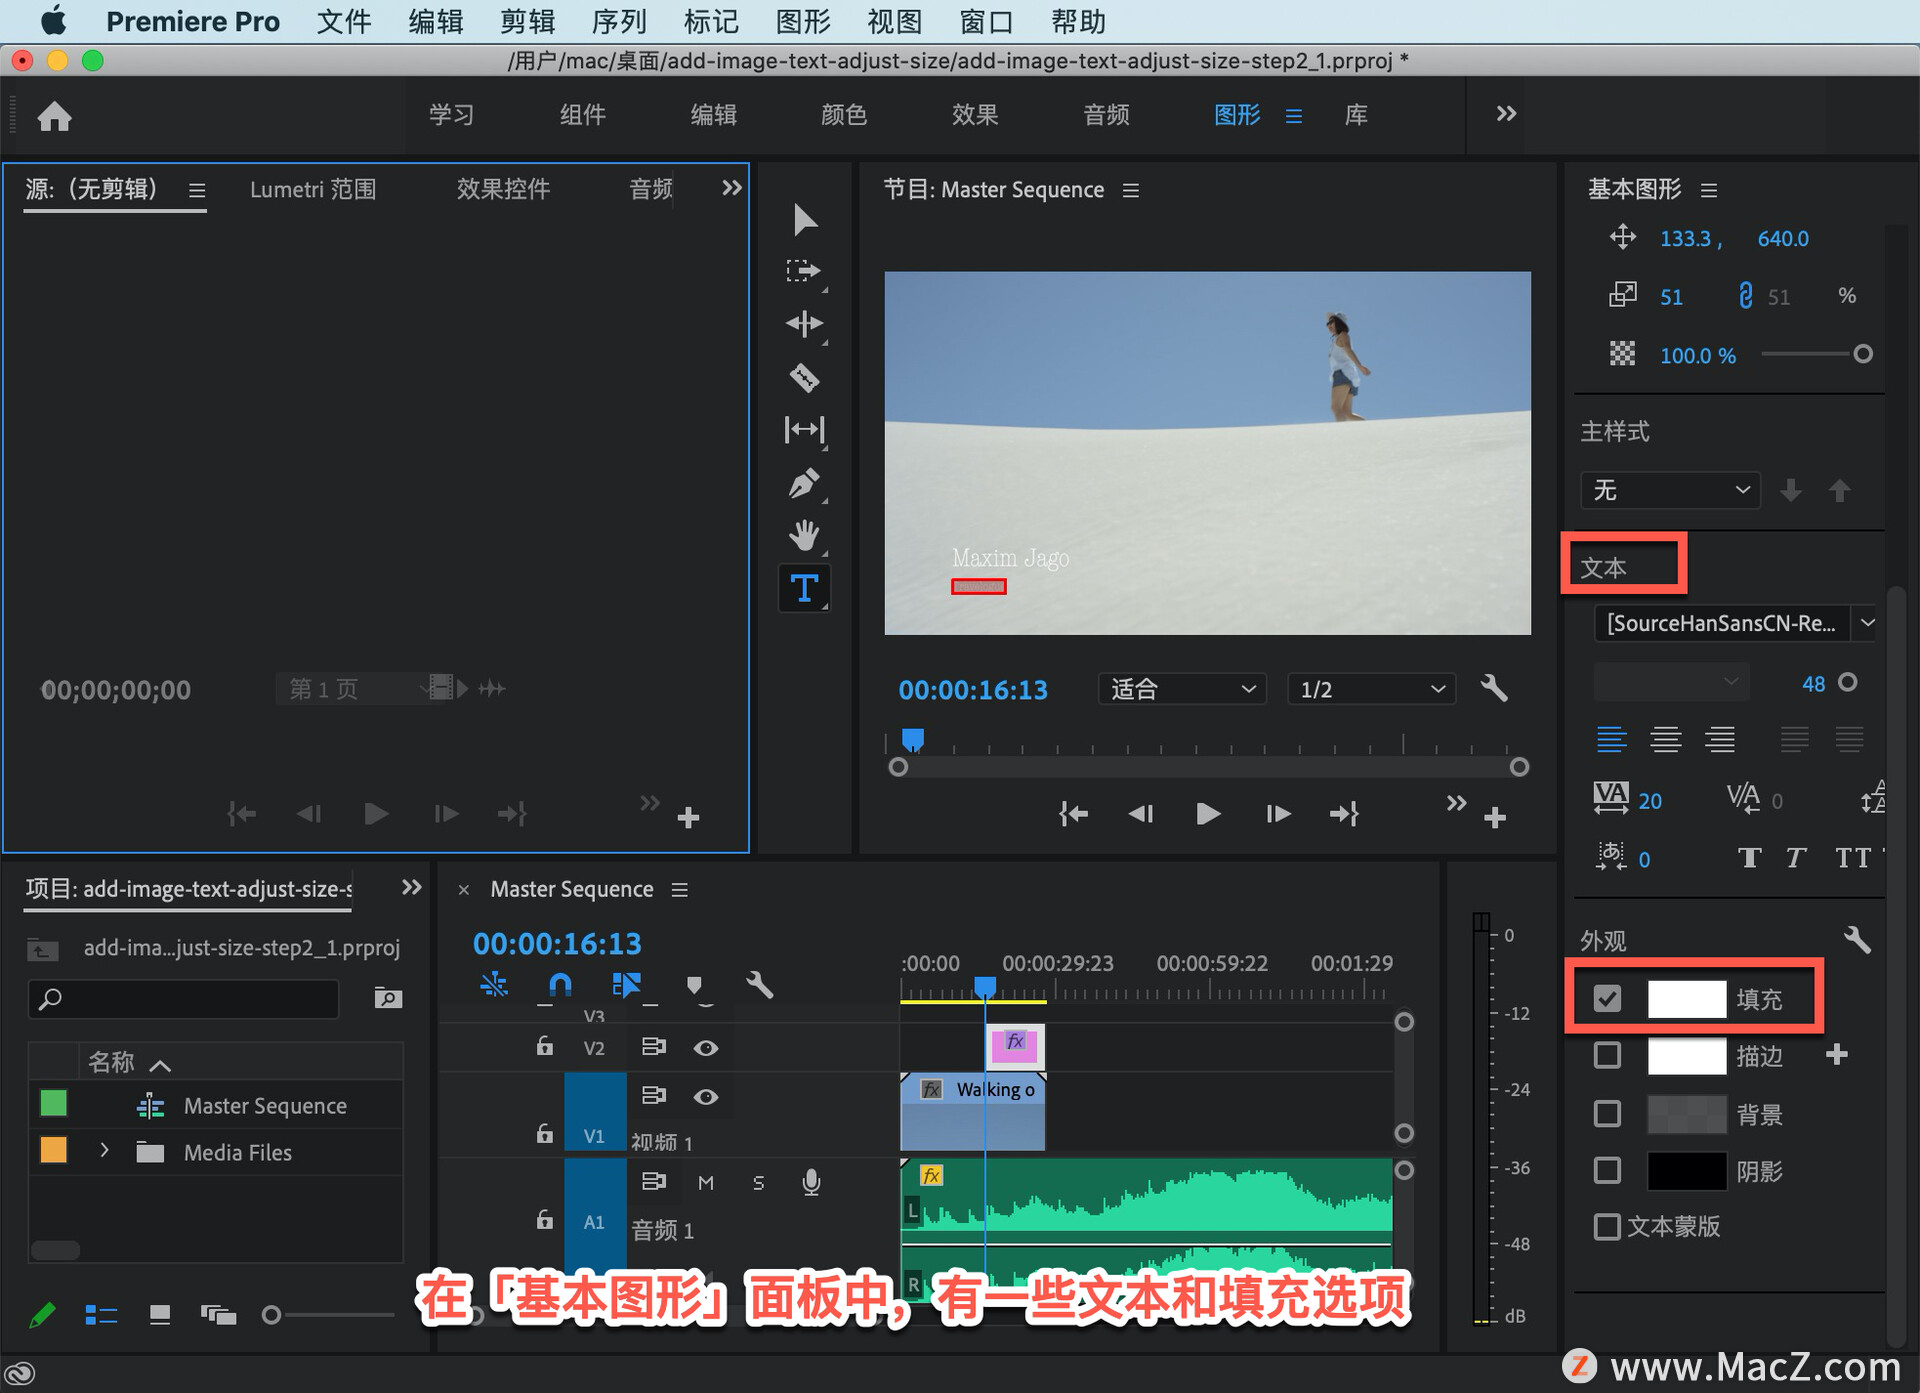Open the Button Editor in Program Monitor

click(1495, 818)
